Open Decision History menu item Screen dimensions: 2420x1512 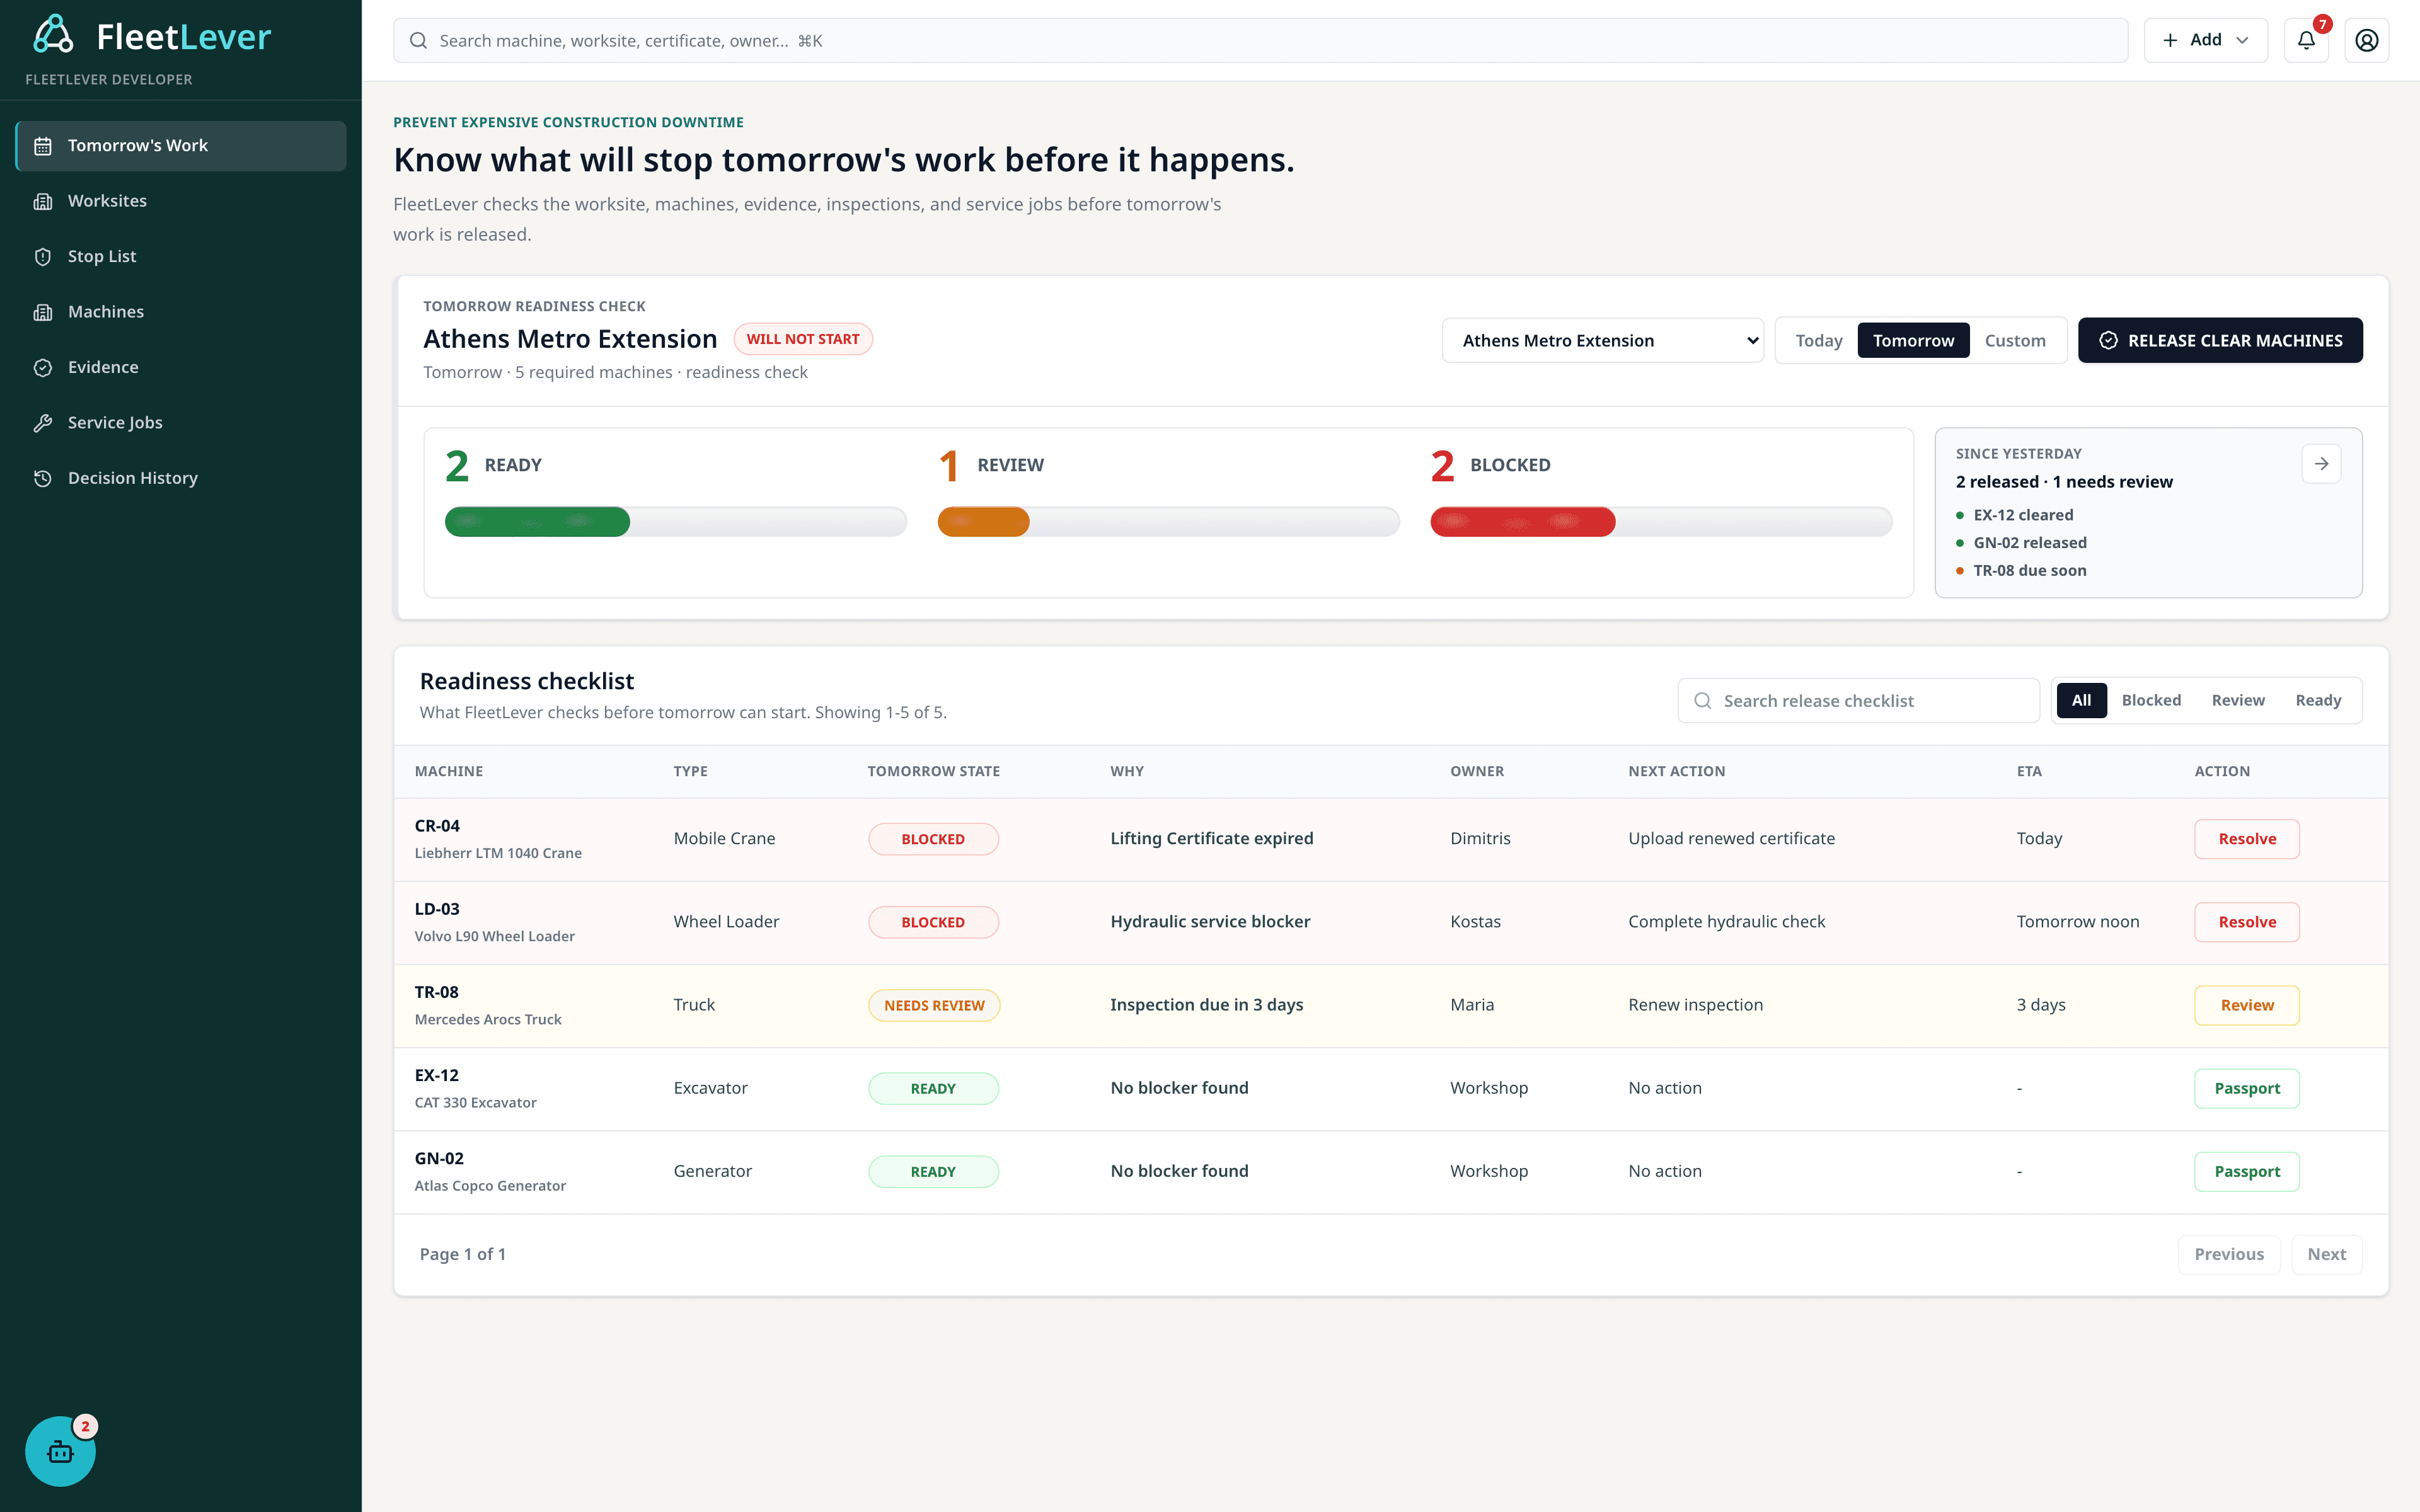coord(181,478)
